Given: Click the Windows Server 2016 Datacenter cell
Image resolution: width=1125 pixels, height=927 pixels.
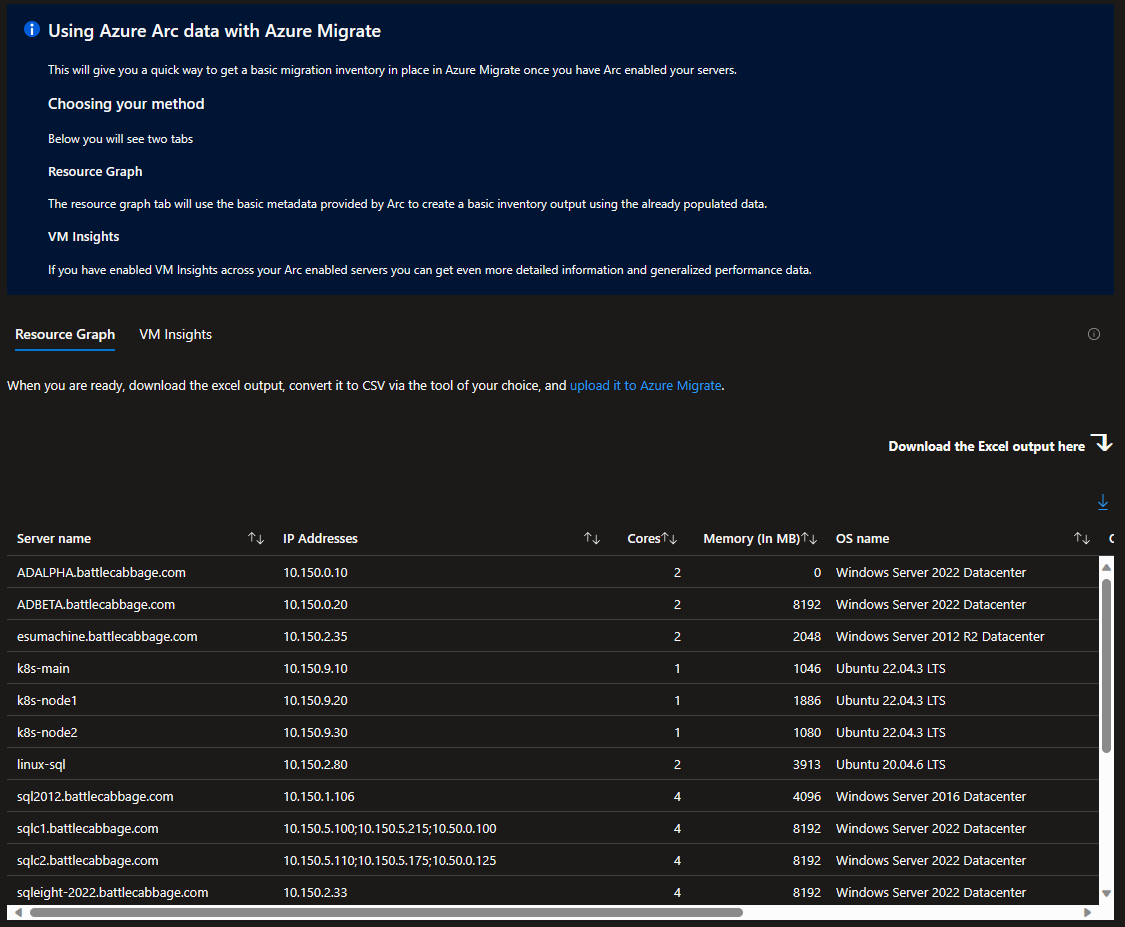Looking at the screenshot, I should click(x=931, y=796).
